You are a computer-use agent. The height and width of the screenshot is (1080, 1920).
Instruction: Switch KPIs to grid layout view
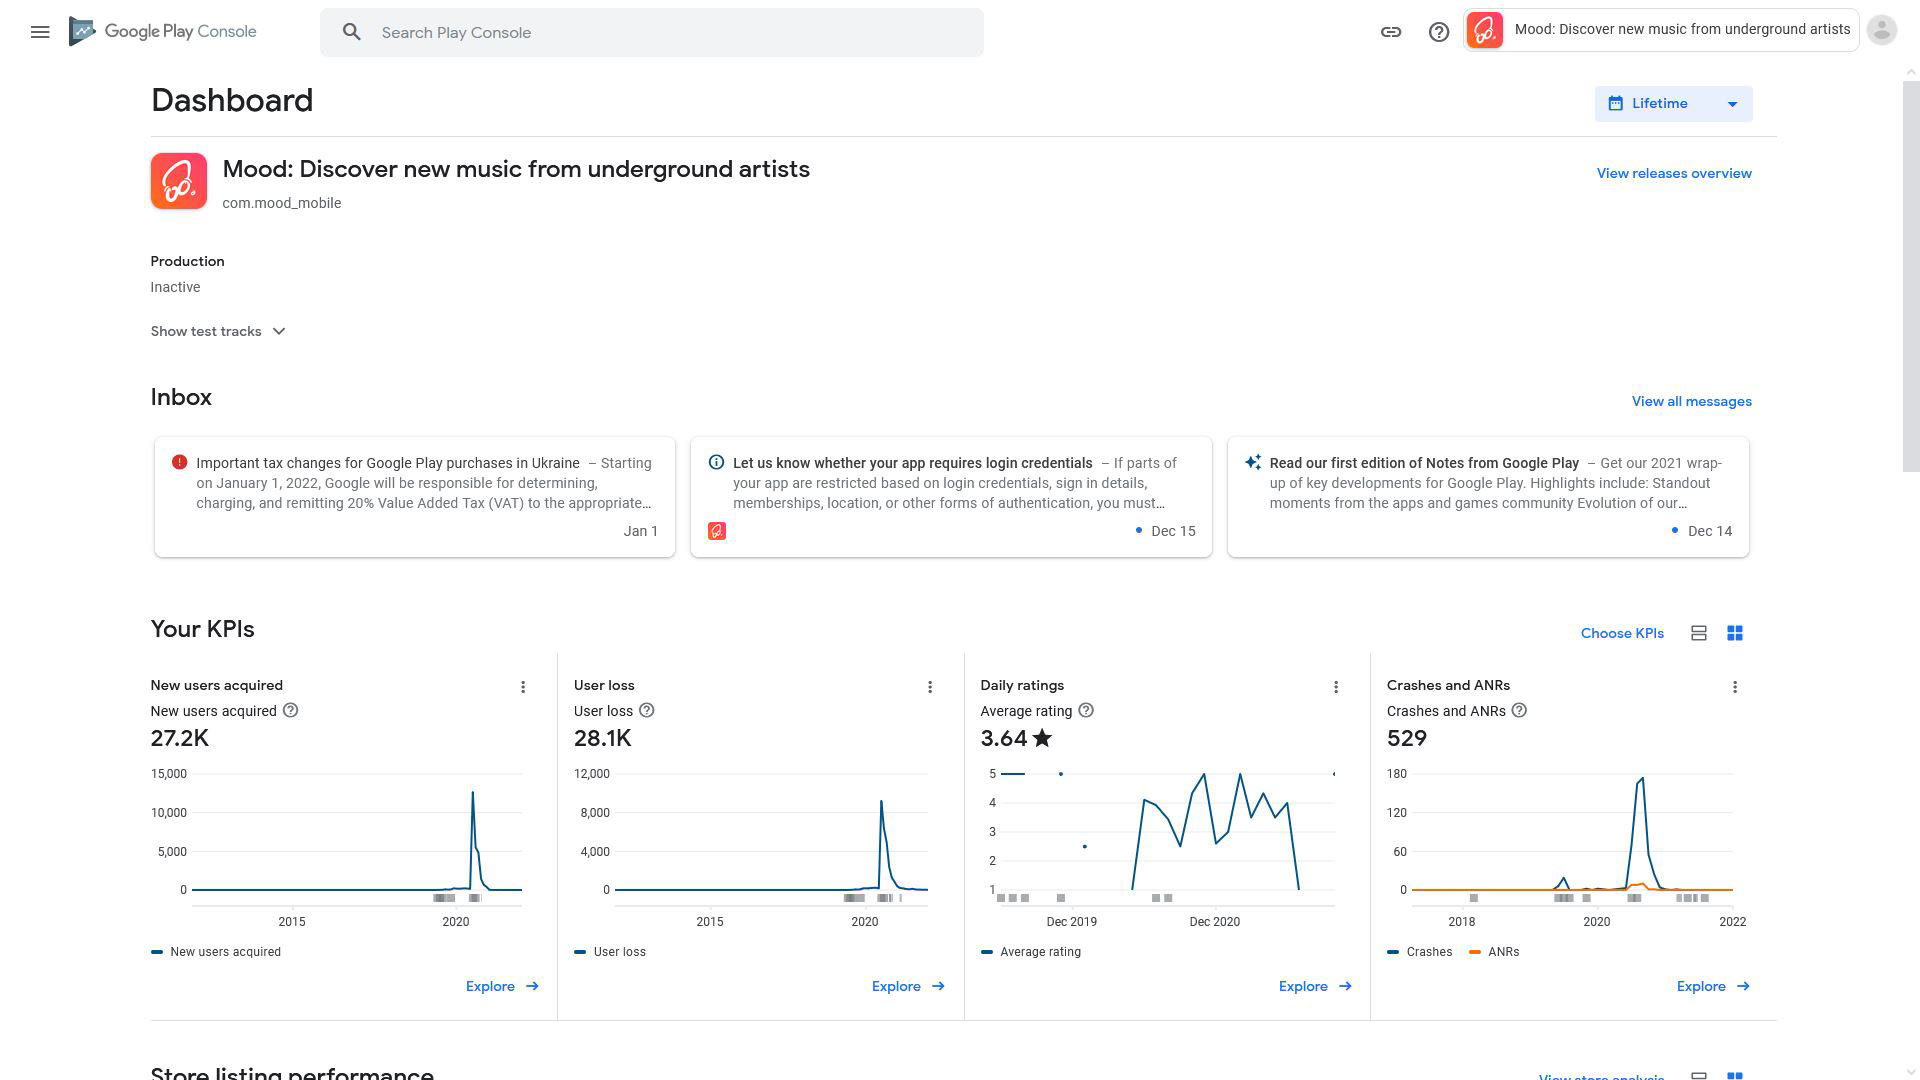1735,633
